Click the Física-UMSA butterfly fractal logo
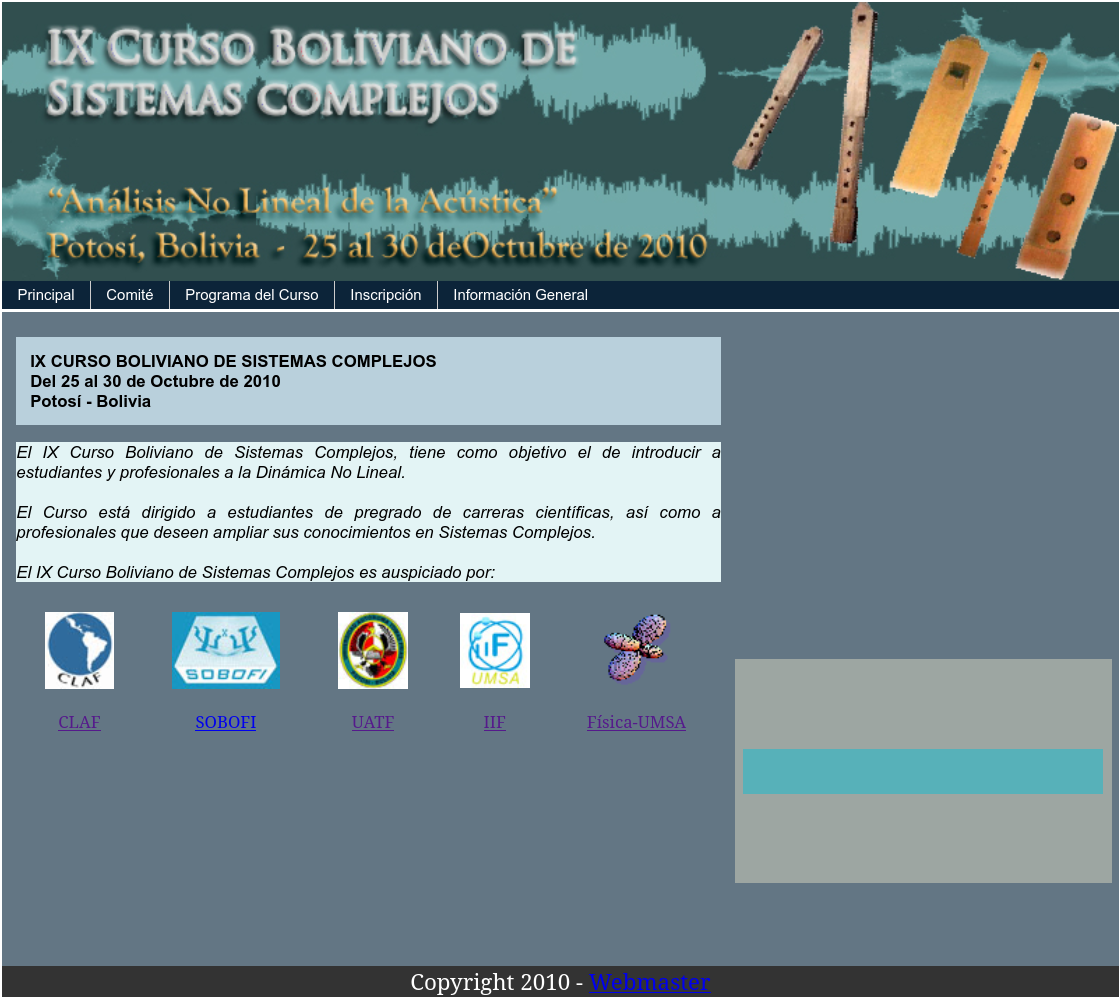 pos(636,648)
